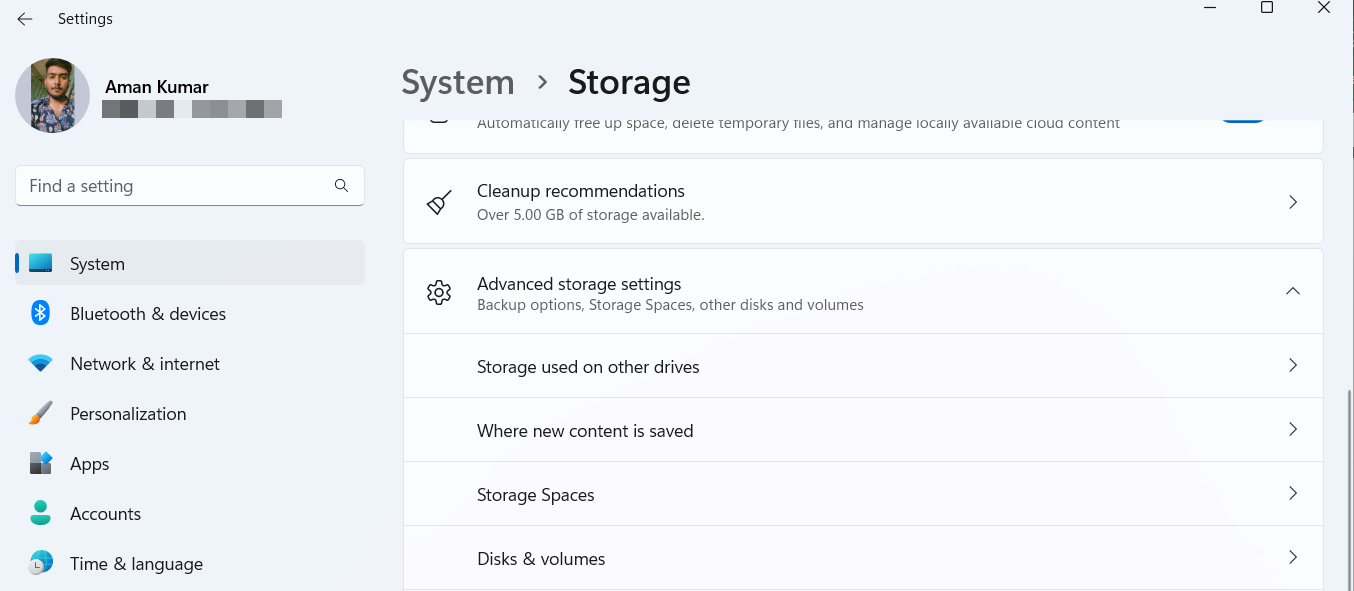This screenshot has width=1354, height=591.
Task: Click the Accounts person icon
Action: point(41,514)
